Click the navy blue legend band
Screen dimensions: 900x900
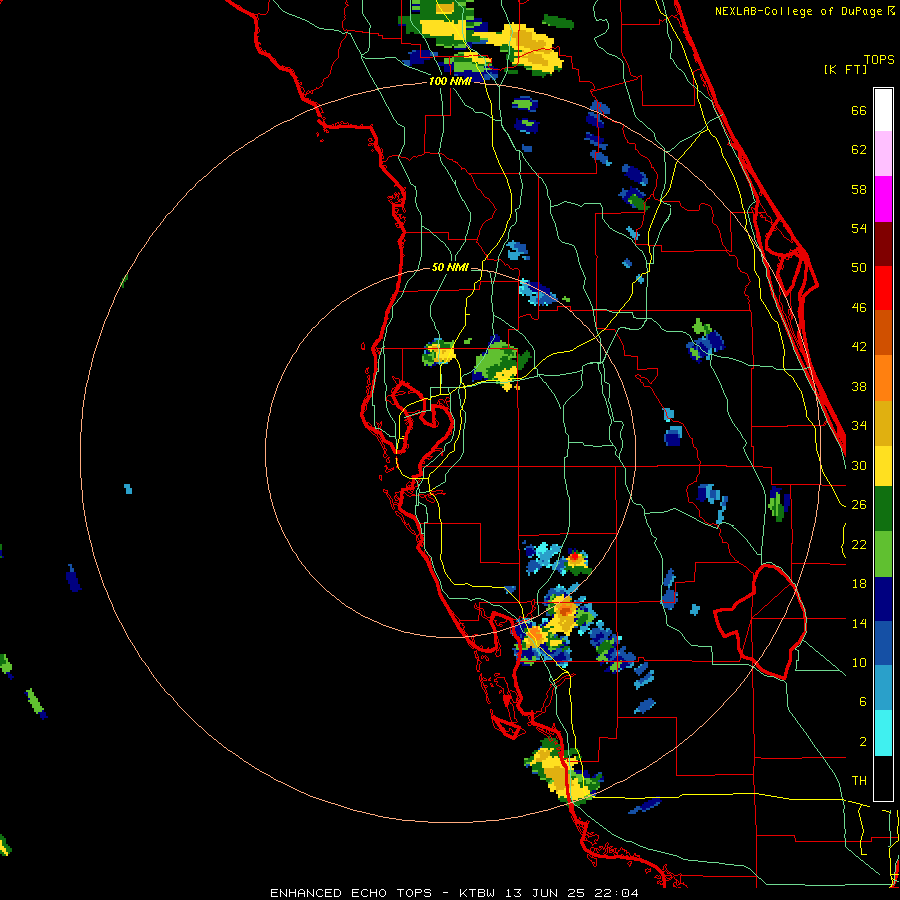883,599
